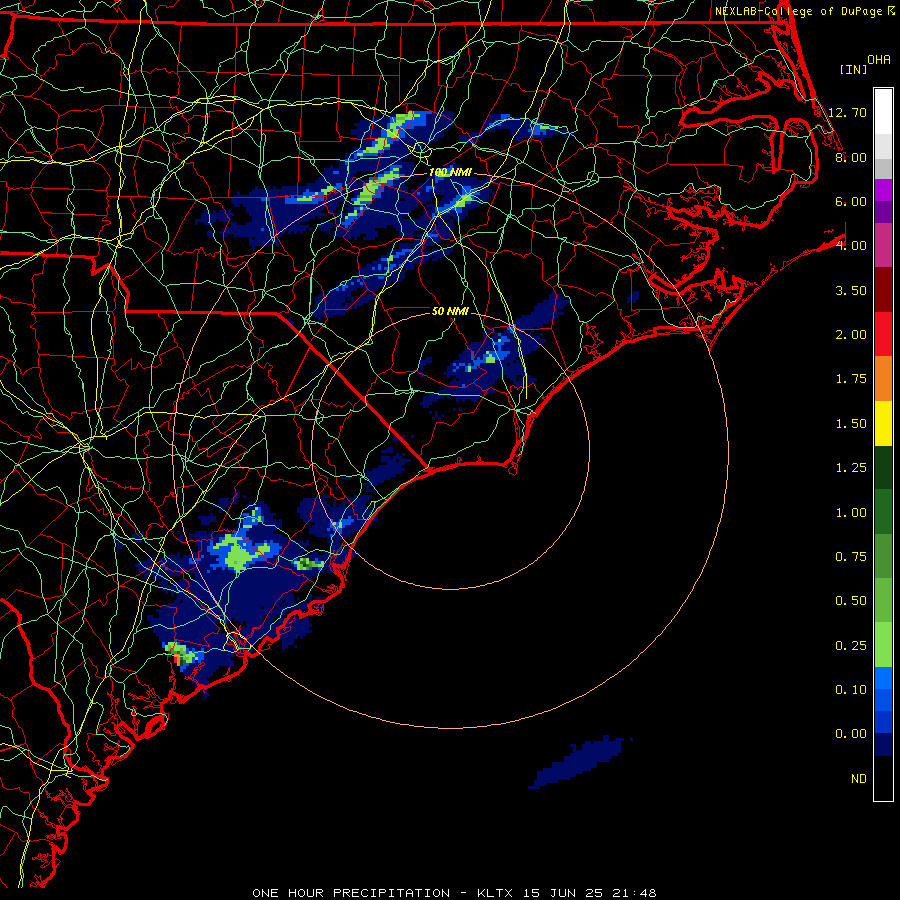Pick the white swatch beside 12.70

(x=883, y=112)
